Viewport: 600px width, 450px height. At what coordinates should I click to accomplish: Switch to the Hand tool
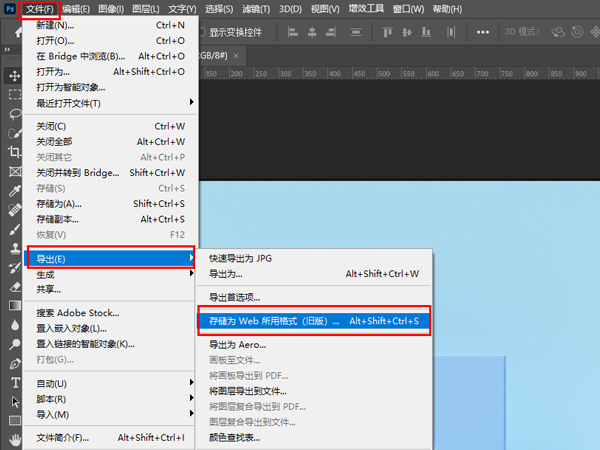point(15,439)
